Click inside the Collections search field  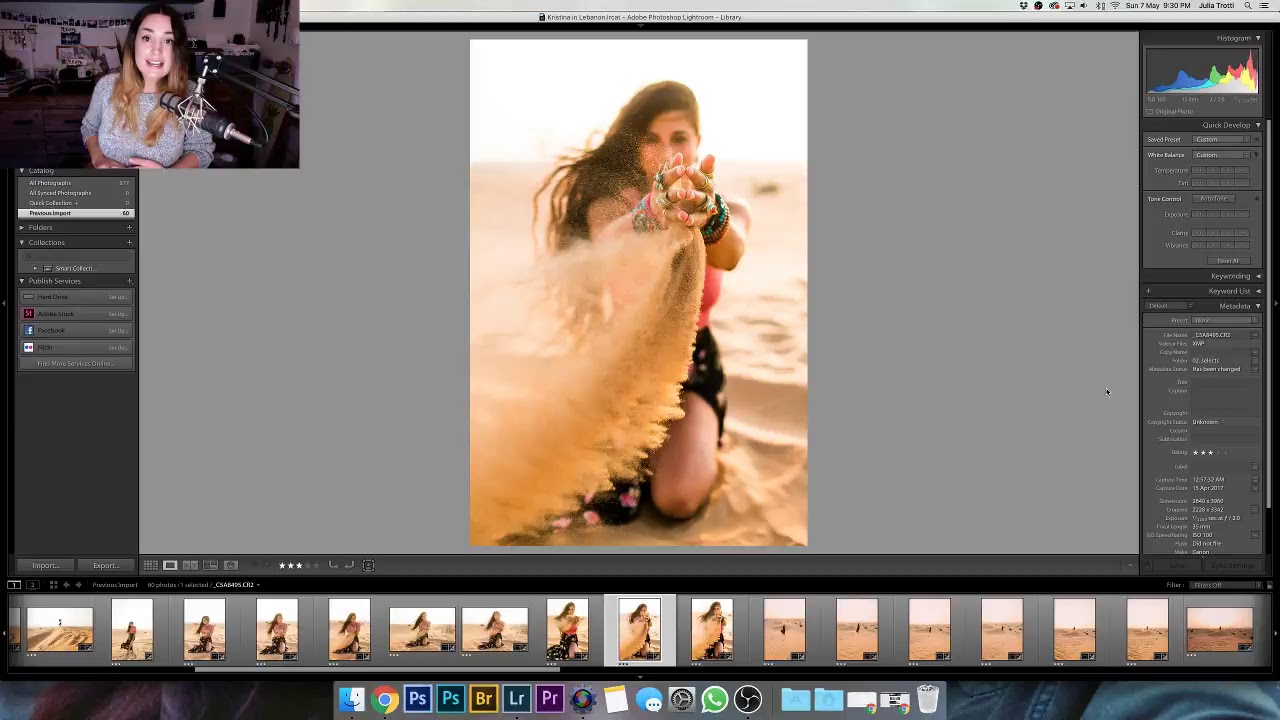(76, 257)
